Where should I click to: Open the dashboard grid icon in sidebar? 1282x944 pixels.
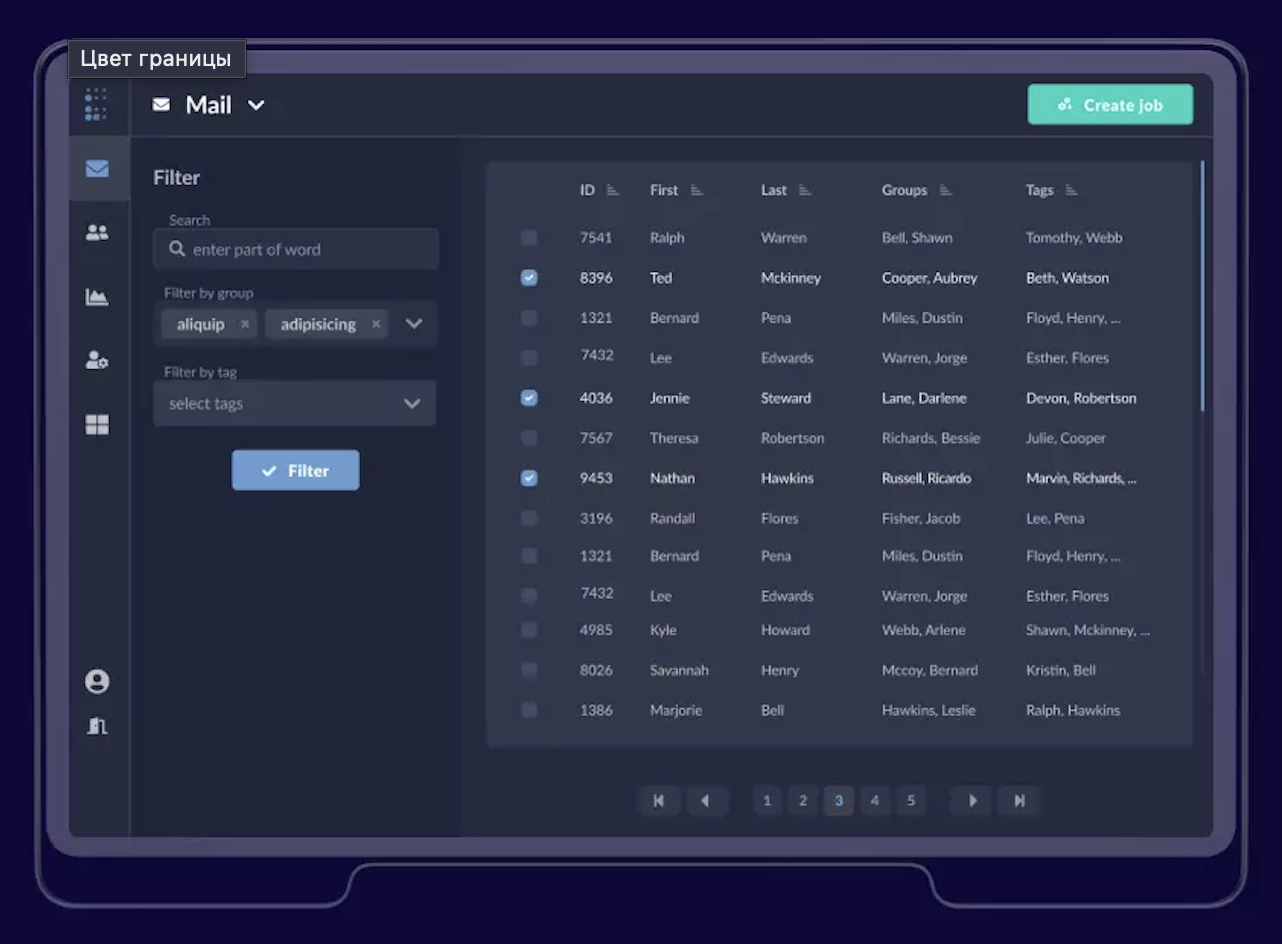coord(97,425)
